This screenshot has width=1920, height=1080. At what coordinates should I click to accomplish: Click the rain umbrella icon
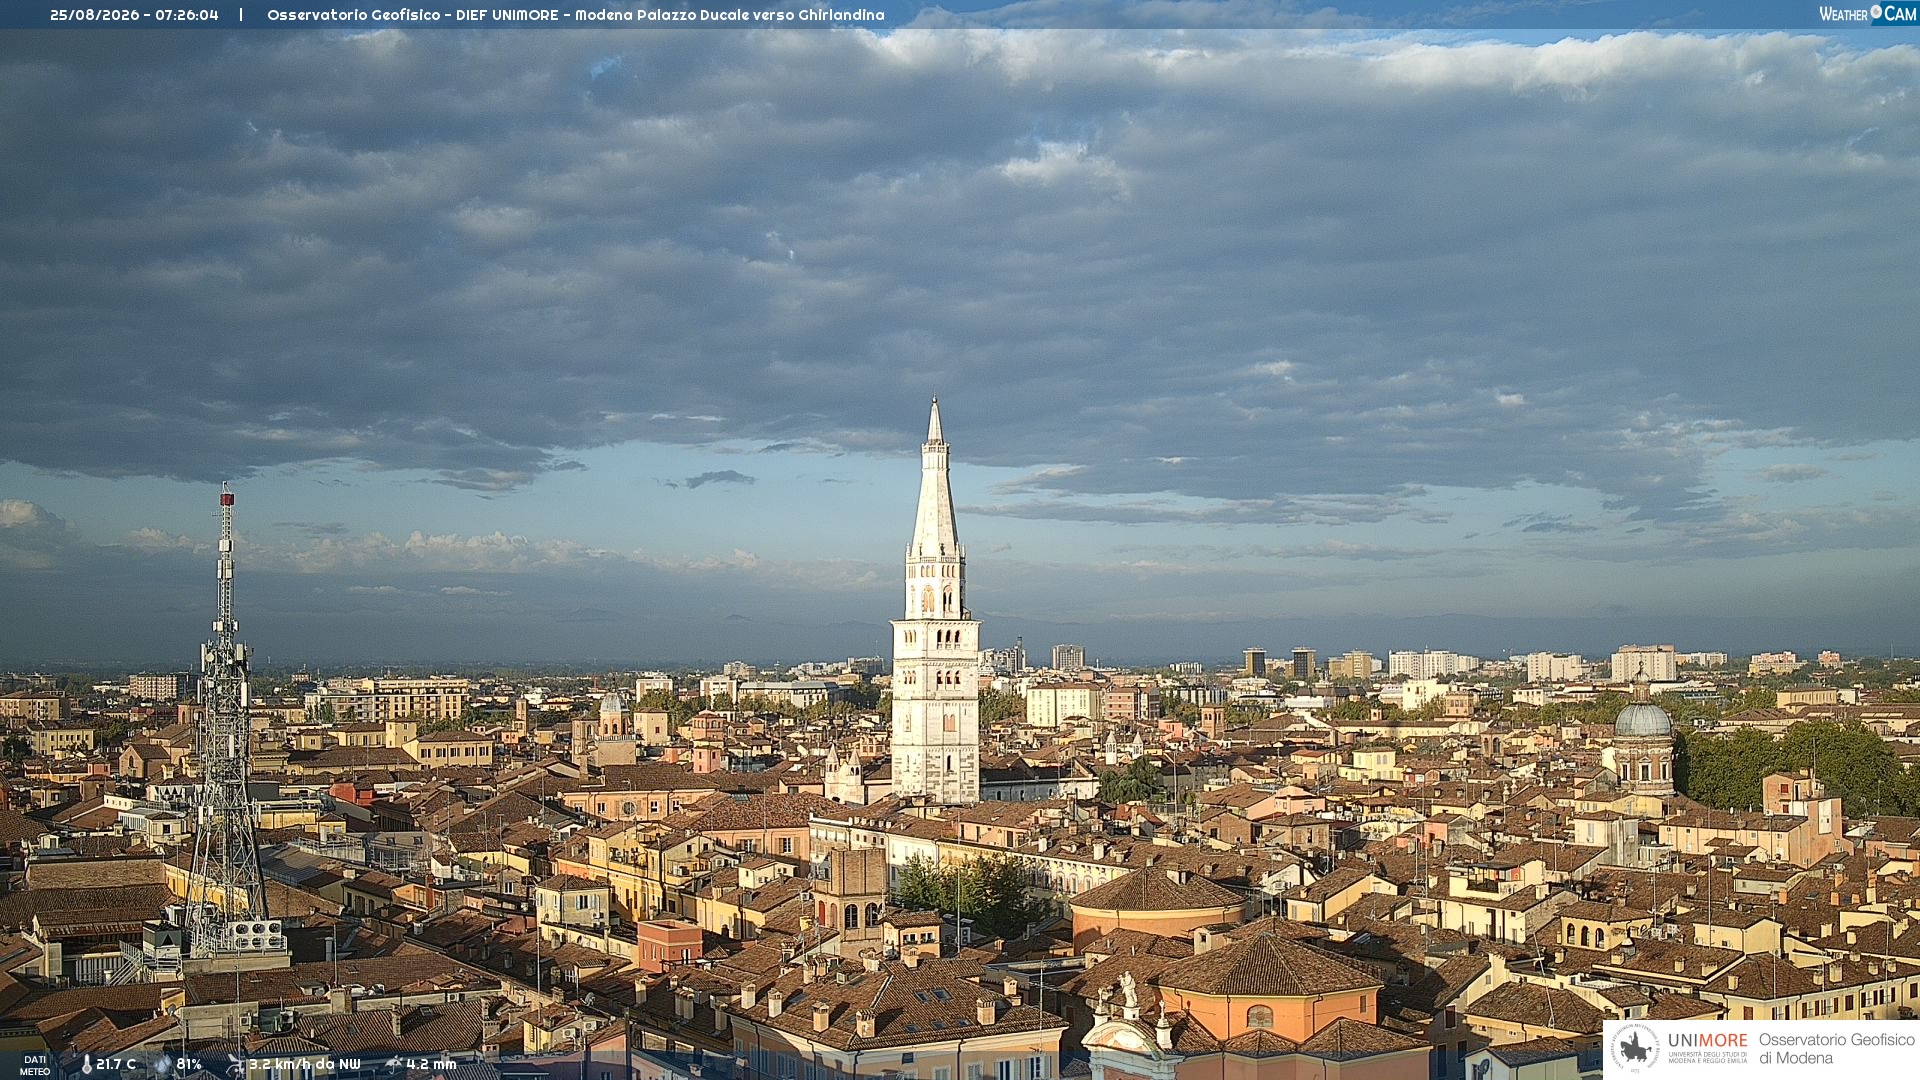(x=394, y=1064)
